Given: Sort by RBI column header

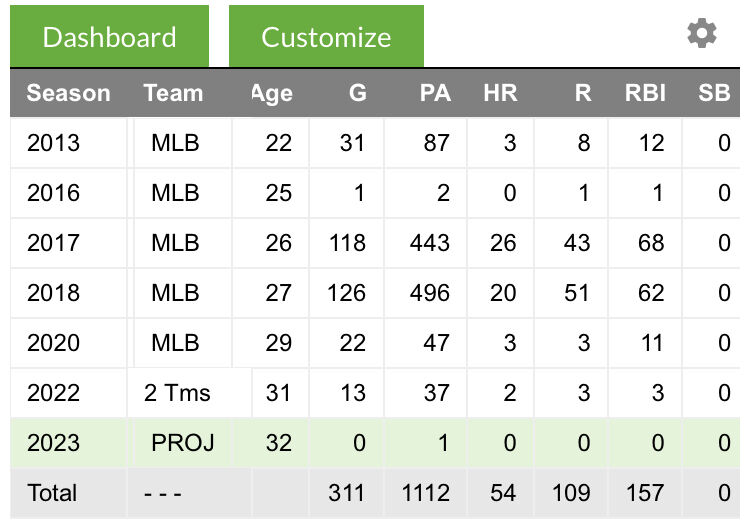Looking at the screenshot, I should (645, 93).
